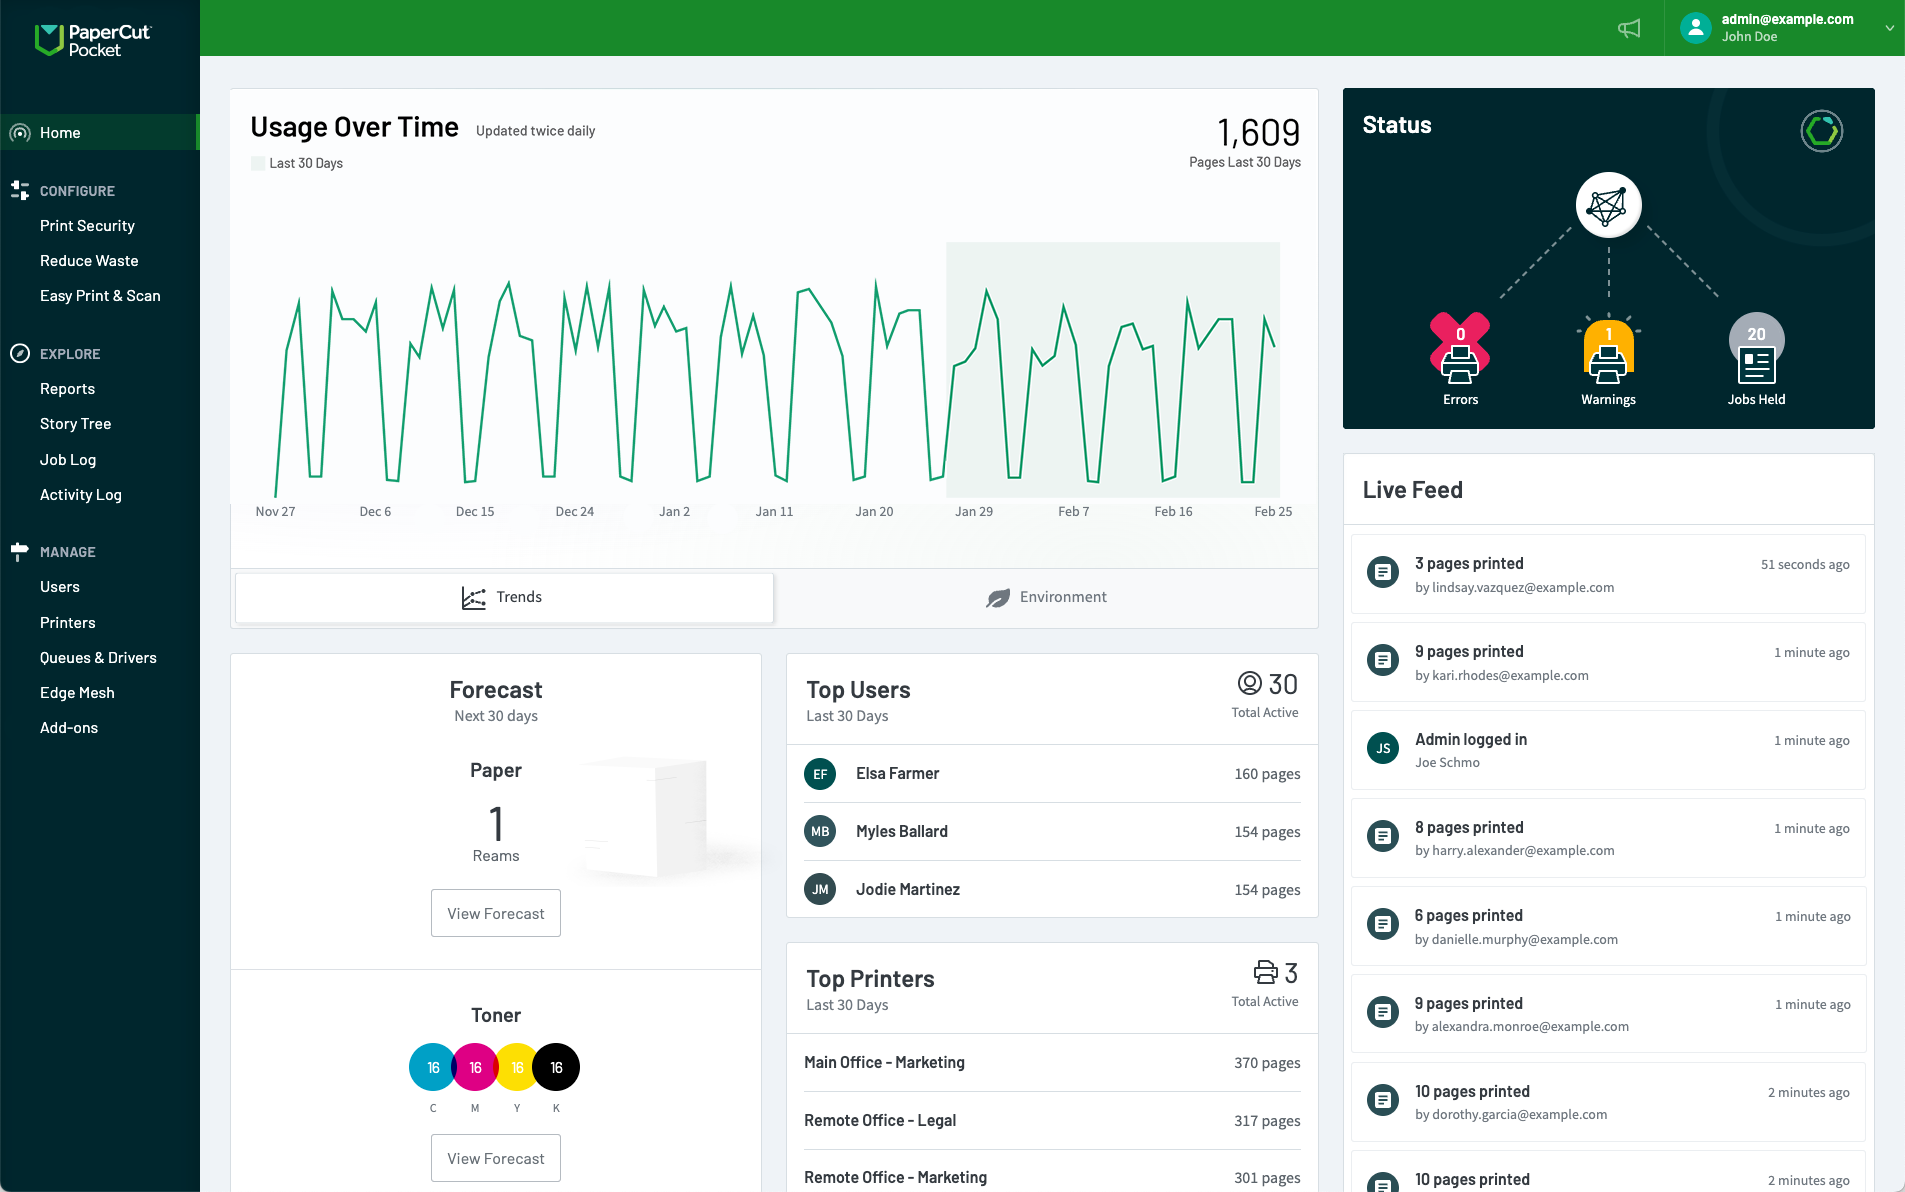1905x1192 pixels.
Task: Open Print Security in the sidebar
Action: click(87, 226)
